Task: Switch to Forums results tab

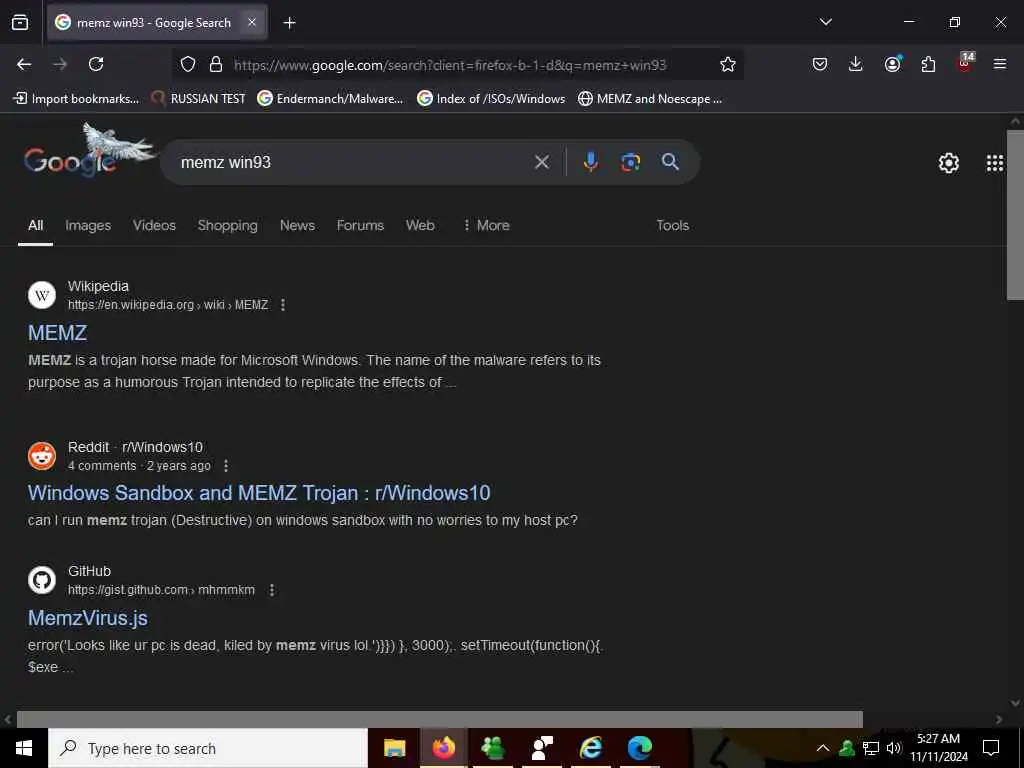Action: (360, 225)
